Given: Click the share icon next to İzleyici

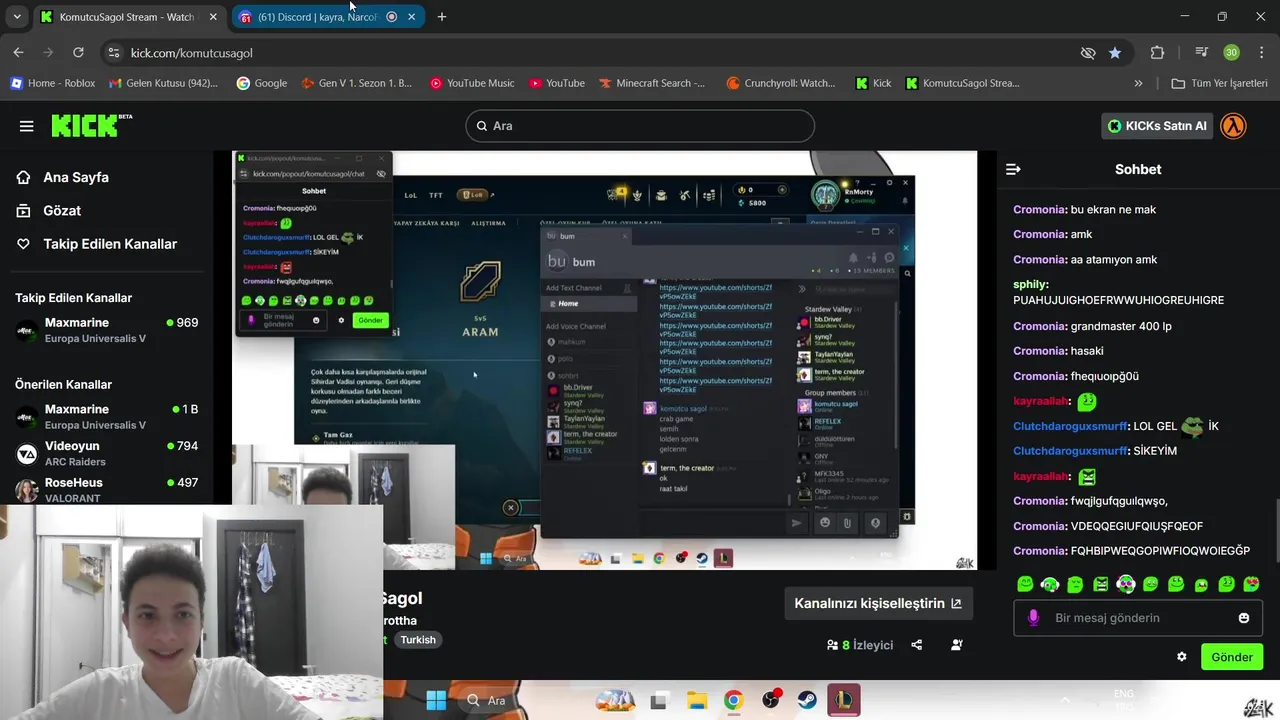Looking at the screenshot, I should coord(917,645).
